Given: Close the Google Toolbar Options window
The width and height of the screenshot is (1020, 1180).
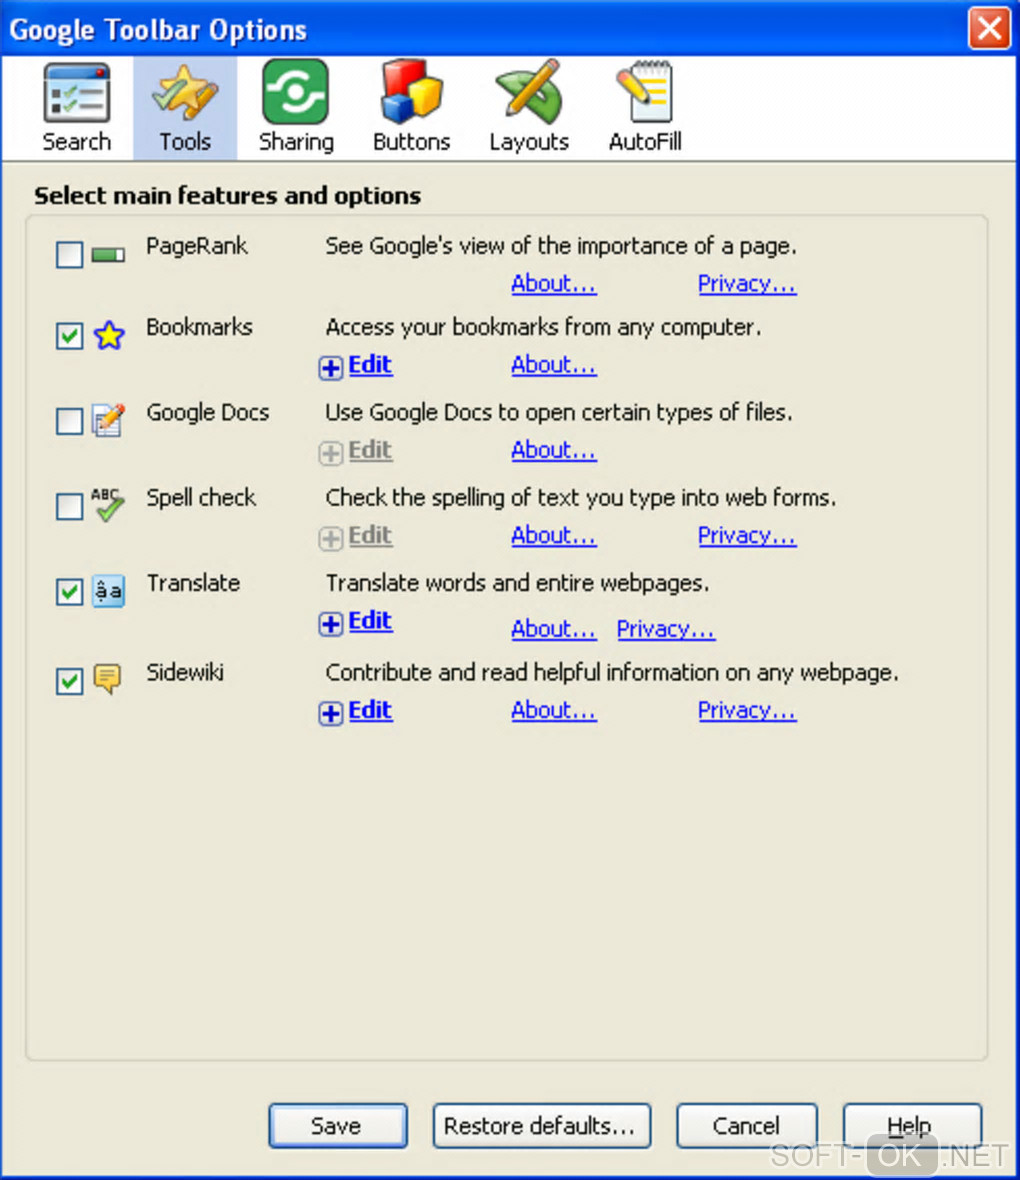Looking at the screenshot, I should (x=988, y=29).
